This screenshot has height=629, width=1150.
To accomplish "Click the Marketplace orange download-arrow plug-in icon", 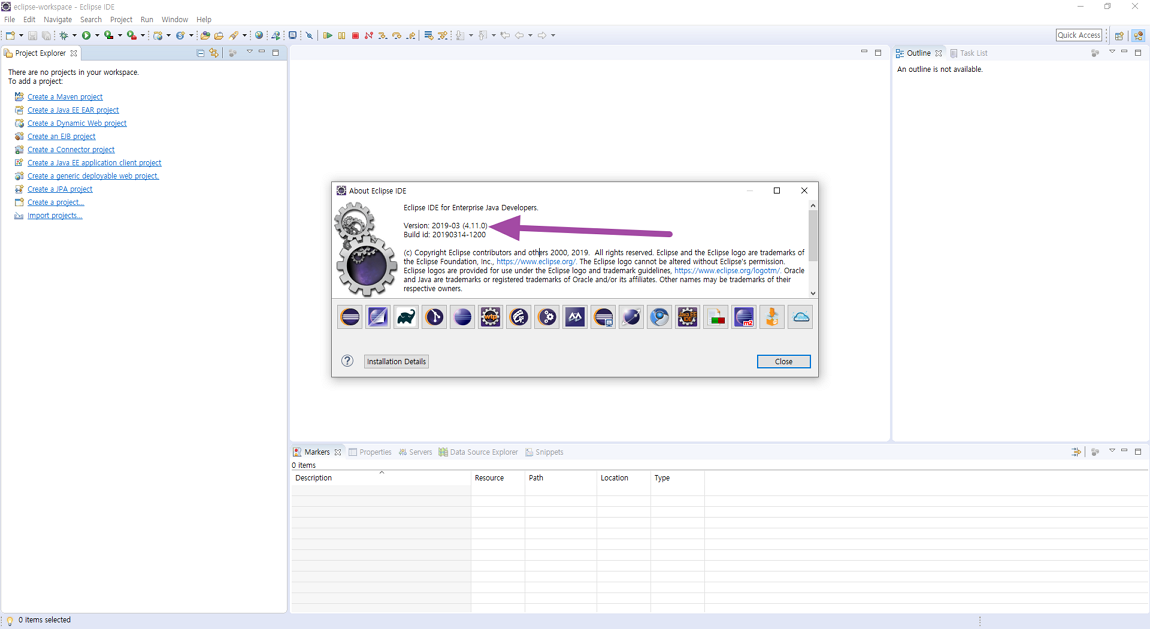I will click(772, 317).
